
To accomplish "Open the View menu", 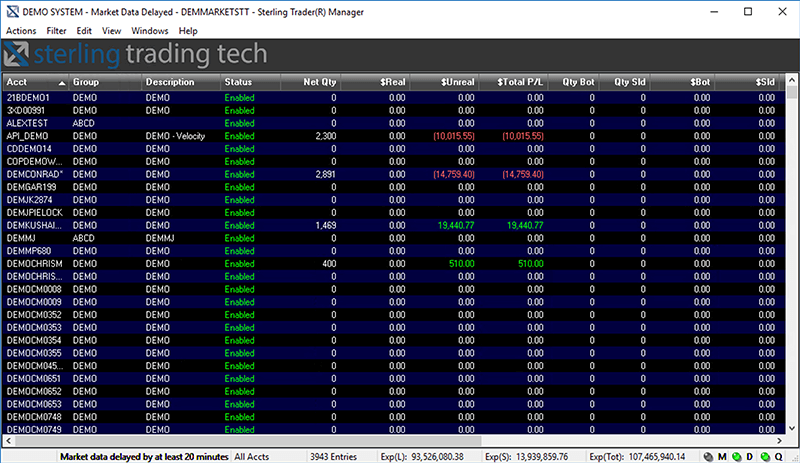I will coord(111,31).
